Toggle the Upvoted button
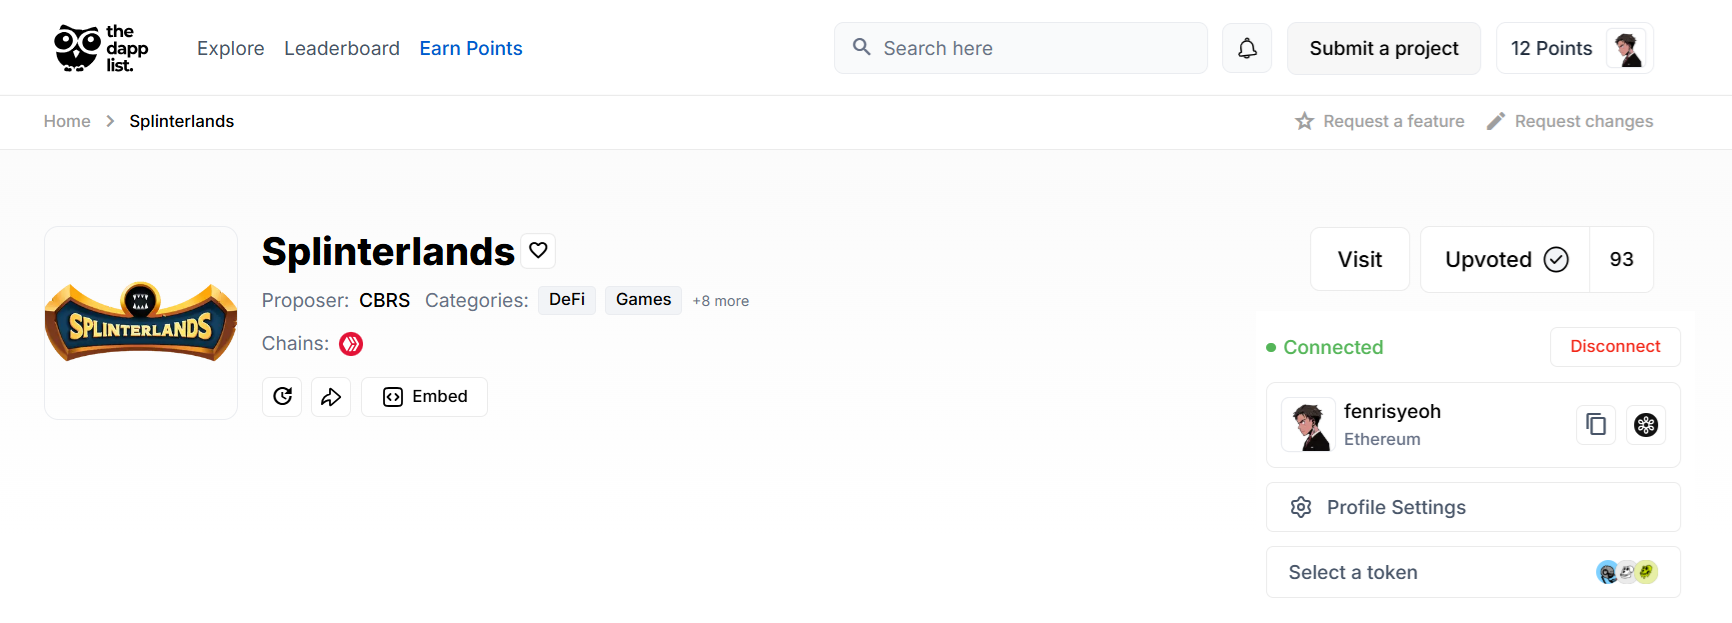Screen dimensions: 1732x623 pos(1505,260)
